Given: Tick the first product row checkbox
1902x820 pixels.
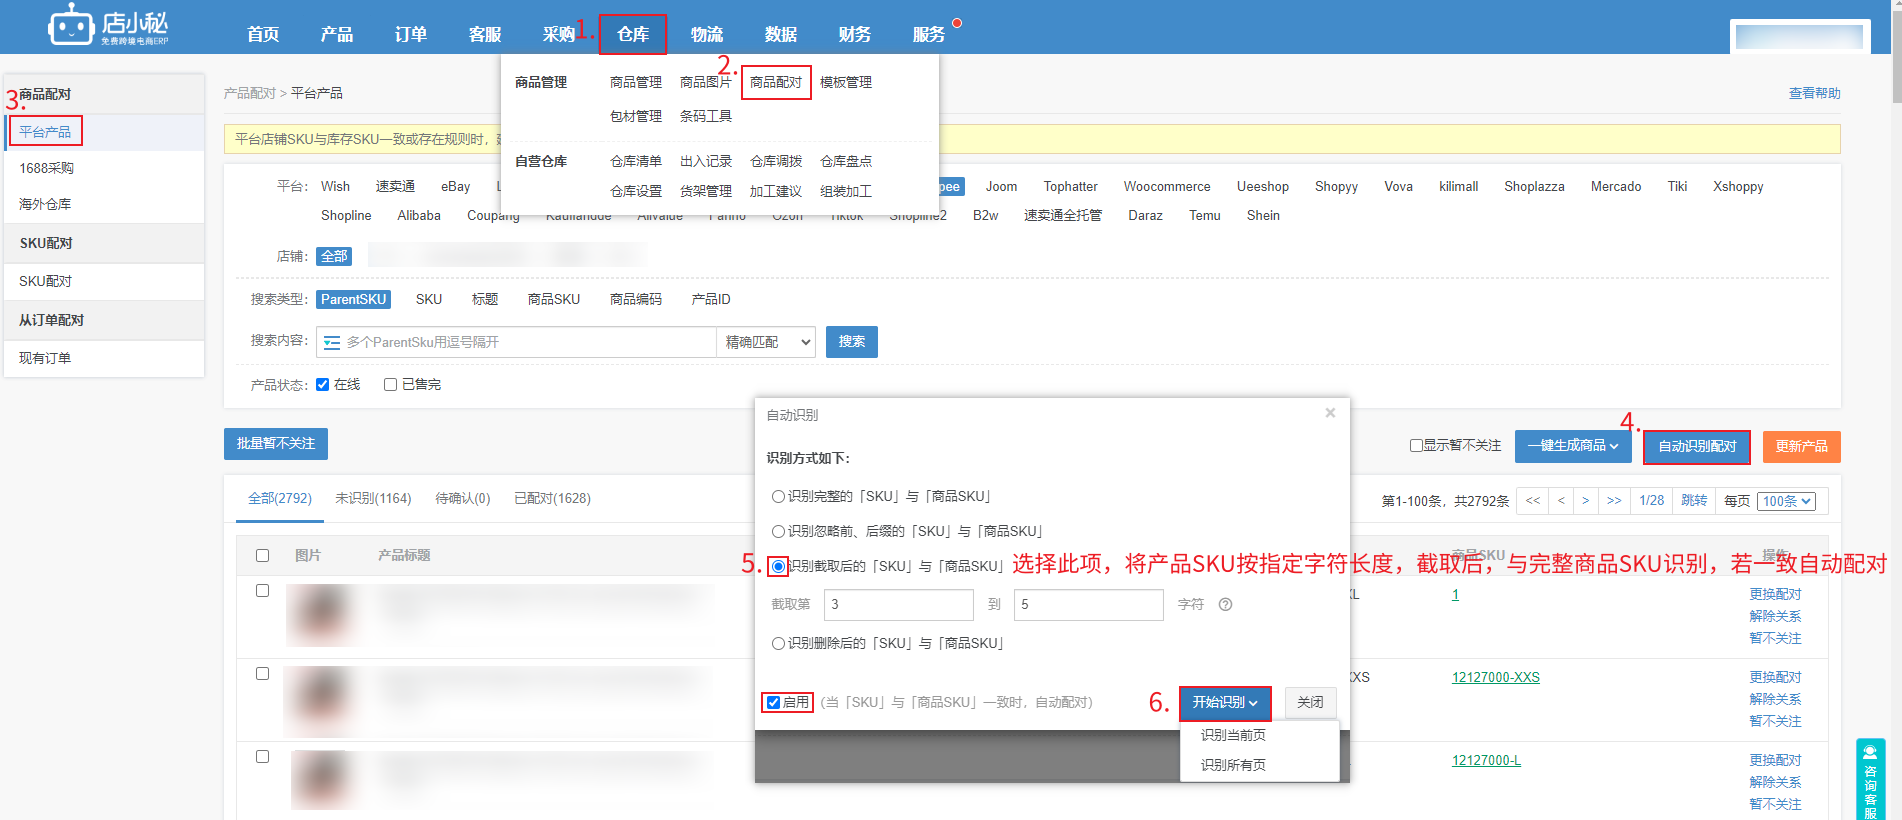Looking at the screenshot, I should pos(262,591).
